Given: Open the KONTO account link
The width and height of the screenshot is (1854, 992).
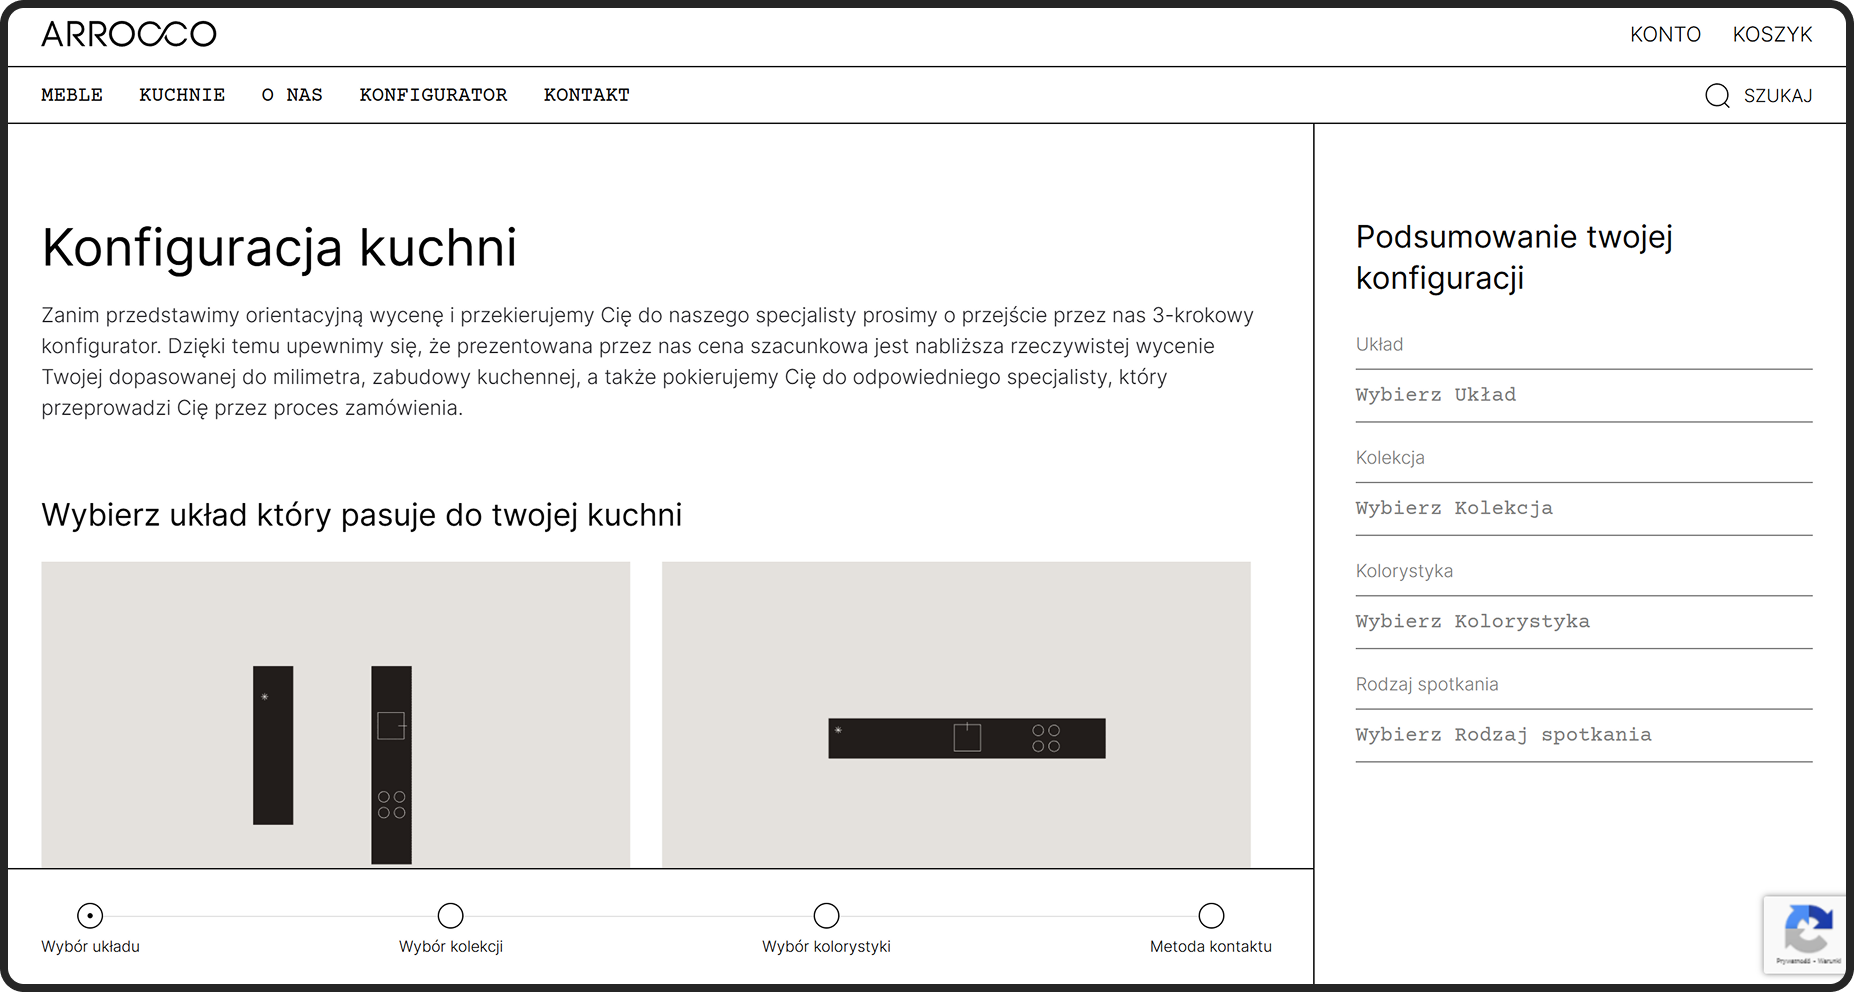Looking at the screenshot, I should coord(1665,35).
